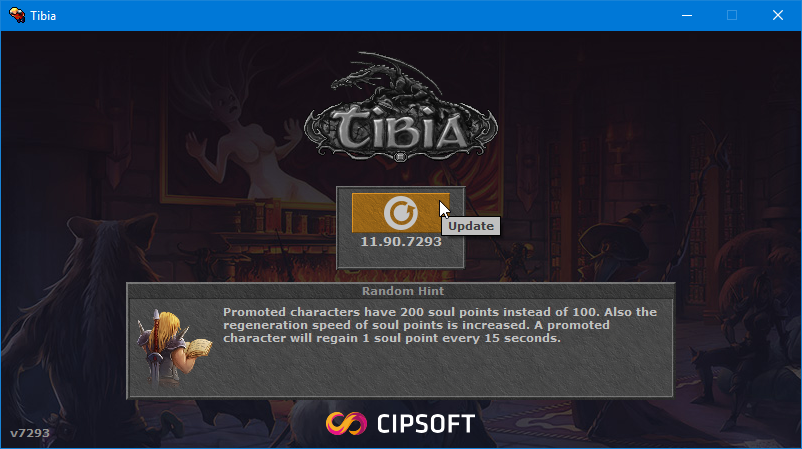Click the circular refresh arrow icon
The width and height of the screenshot is (802, 449).
click(400, 213)
